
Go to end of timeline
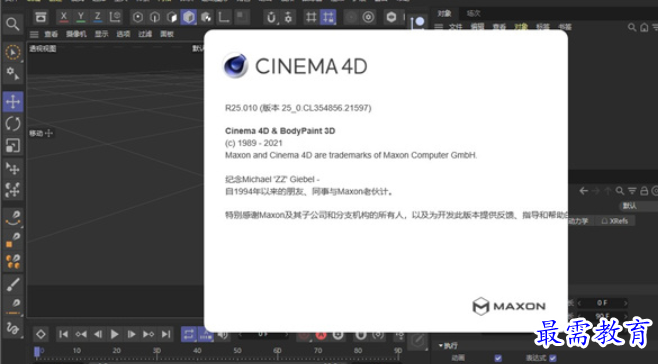pos(166,334)
